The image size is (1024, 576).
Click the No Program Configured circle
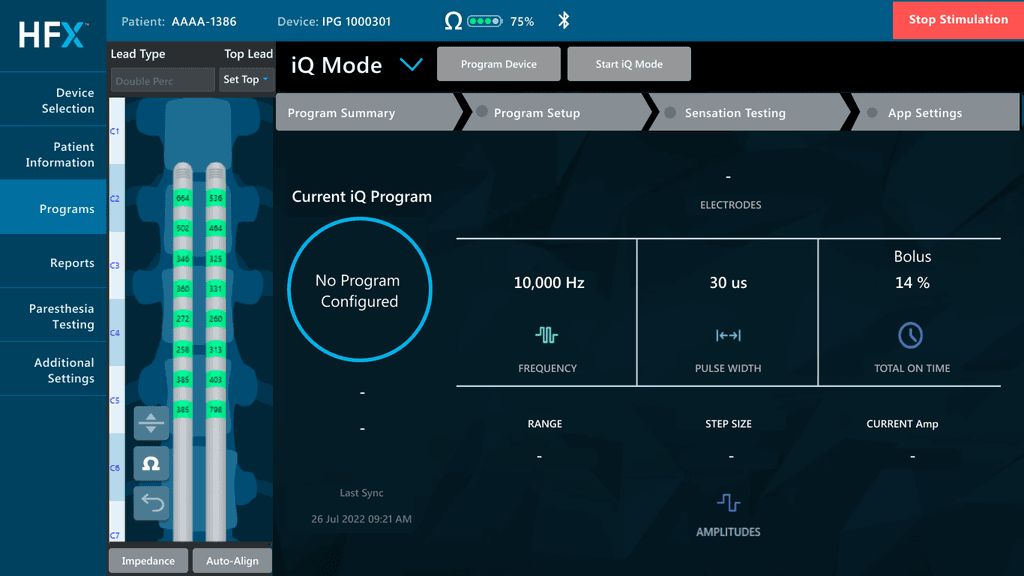pos(359,290)
